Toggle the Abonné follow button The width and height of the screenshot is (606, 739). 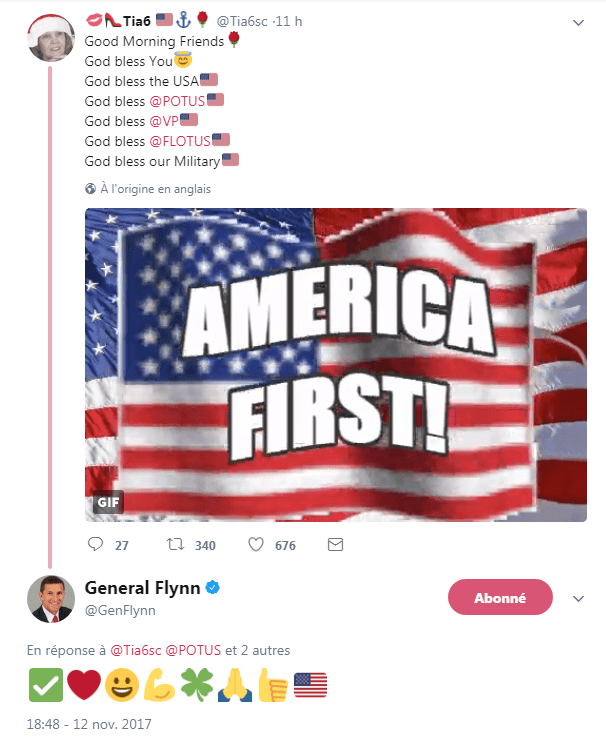500,597
